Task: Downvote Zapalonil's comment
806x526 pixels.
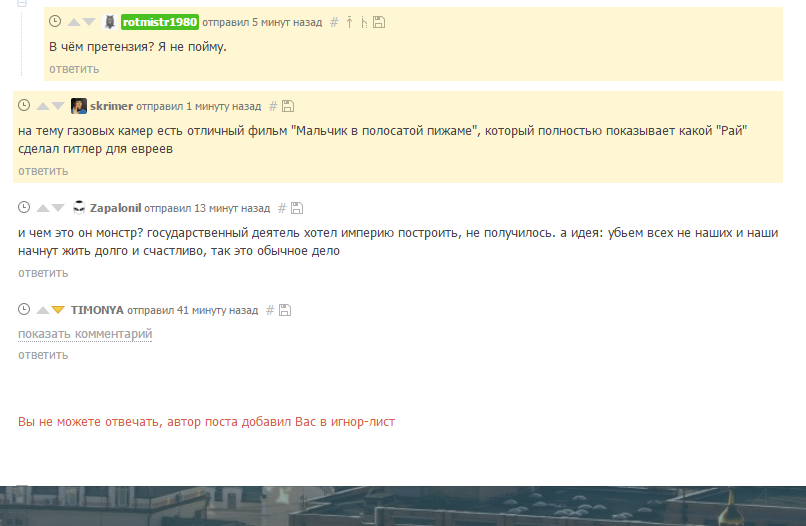Action: click(58, 208)
